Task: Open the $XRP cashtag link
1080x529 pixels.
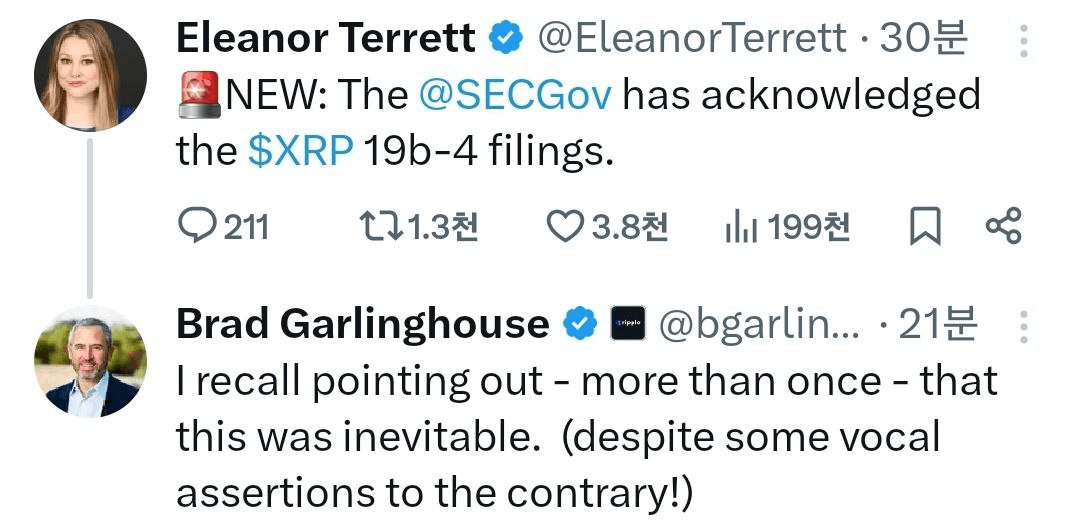Action: 300,152
